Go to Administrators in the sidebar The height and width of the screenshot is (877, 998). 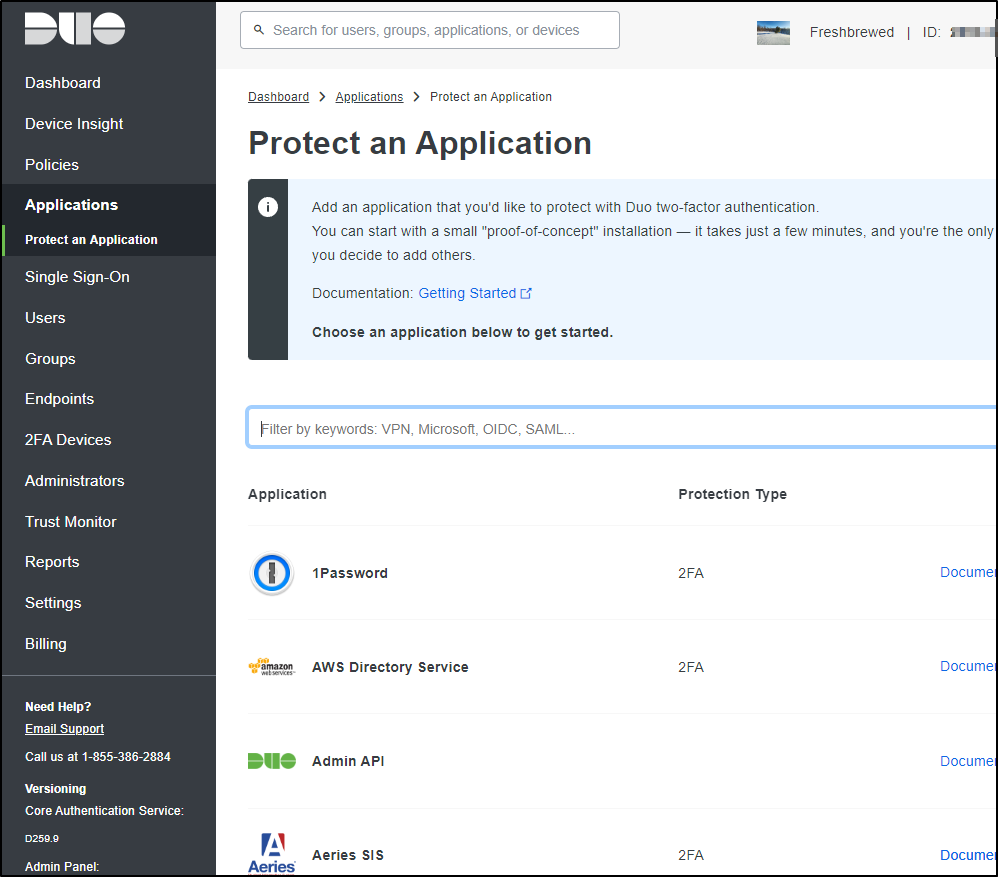(74, 481)
